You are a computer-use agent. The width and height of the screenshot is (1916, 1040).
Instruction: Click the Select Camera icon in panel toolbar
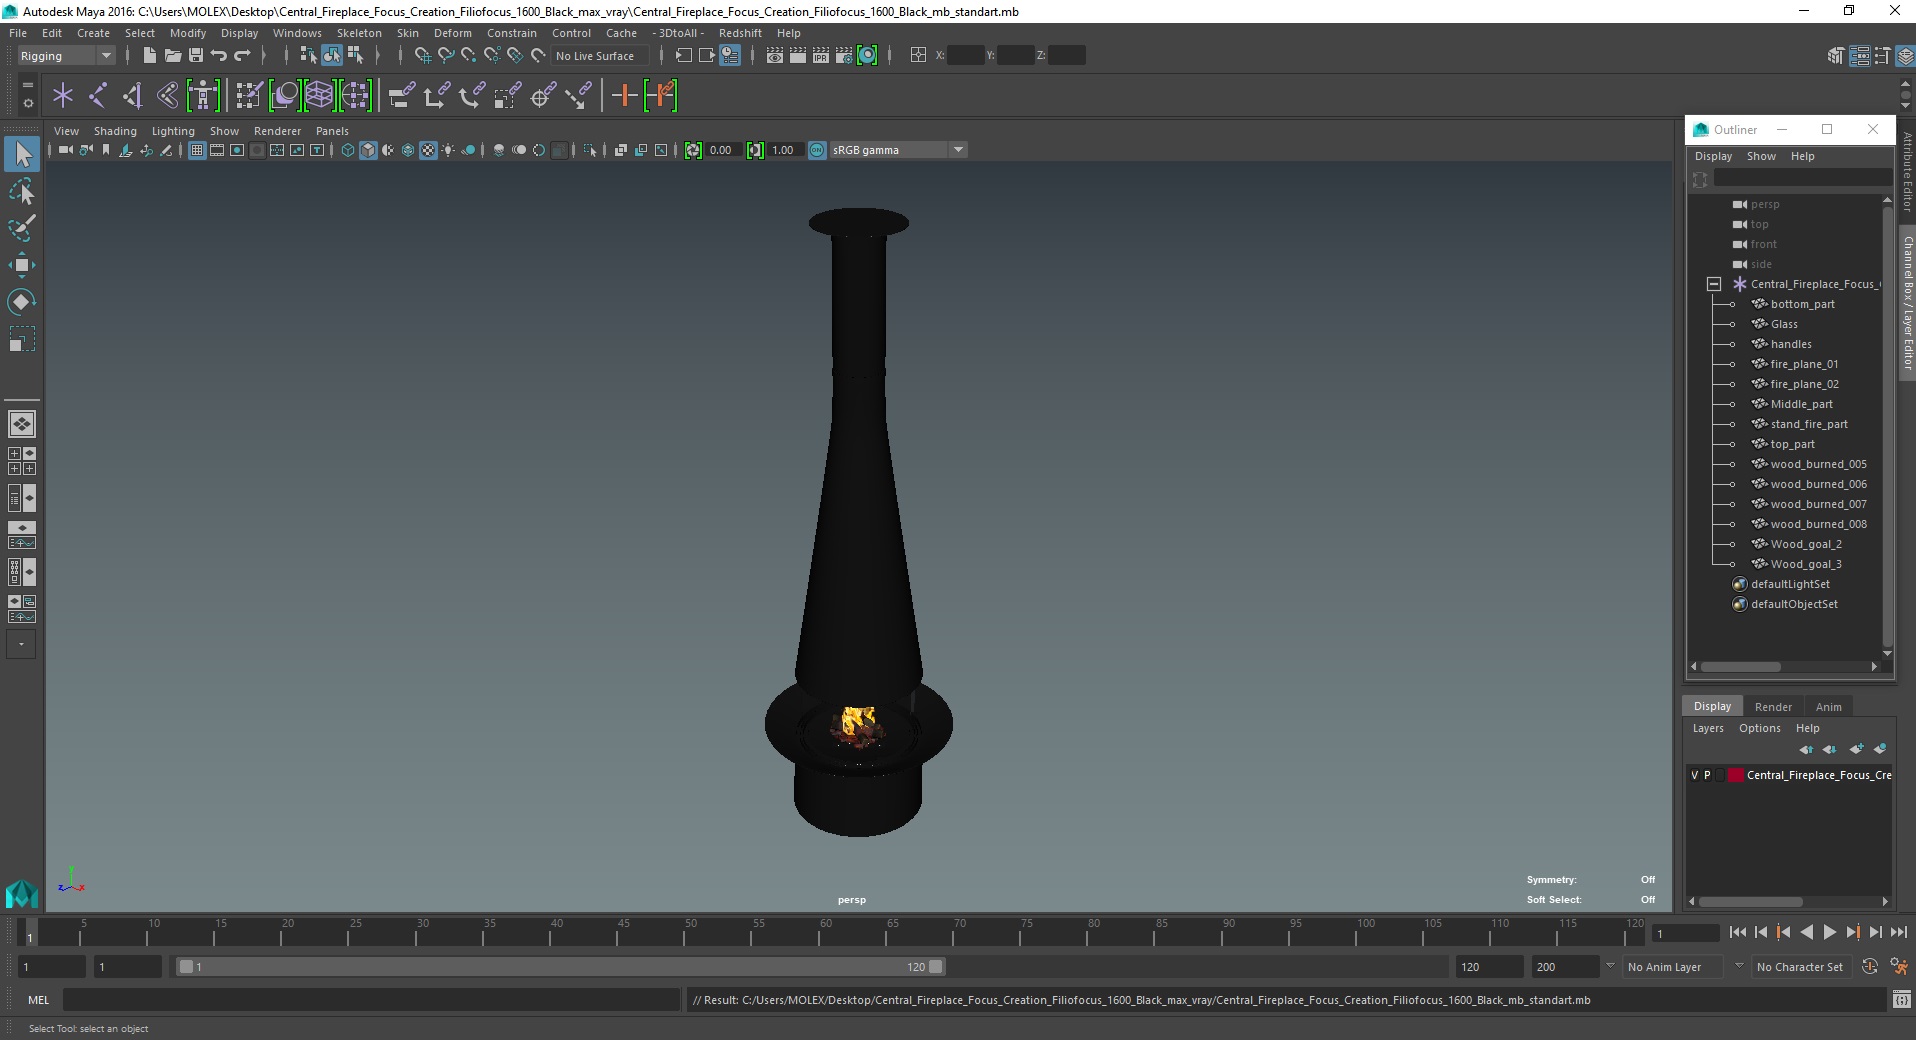[66, 150]
